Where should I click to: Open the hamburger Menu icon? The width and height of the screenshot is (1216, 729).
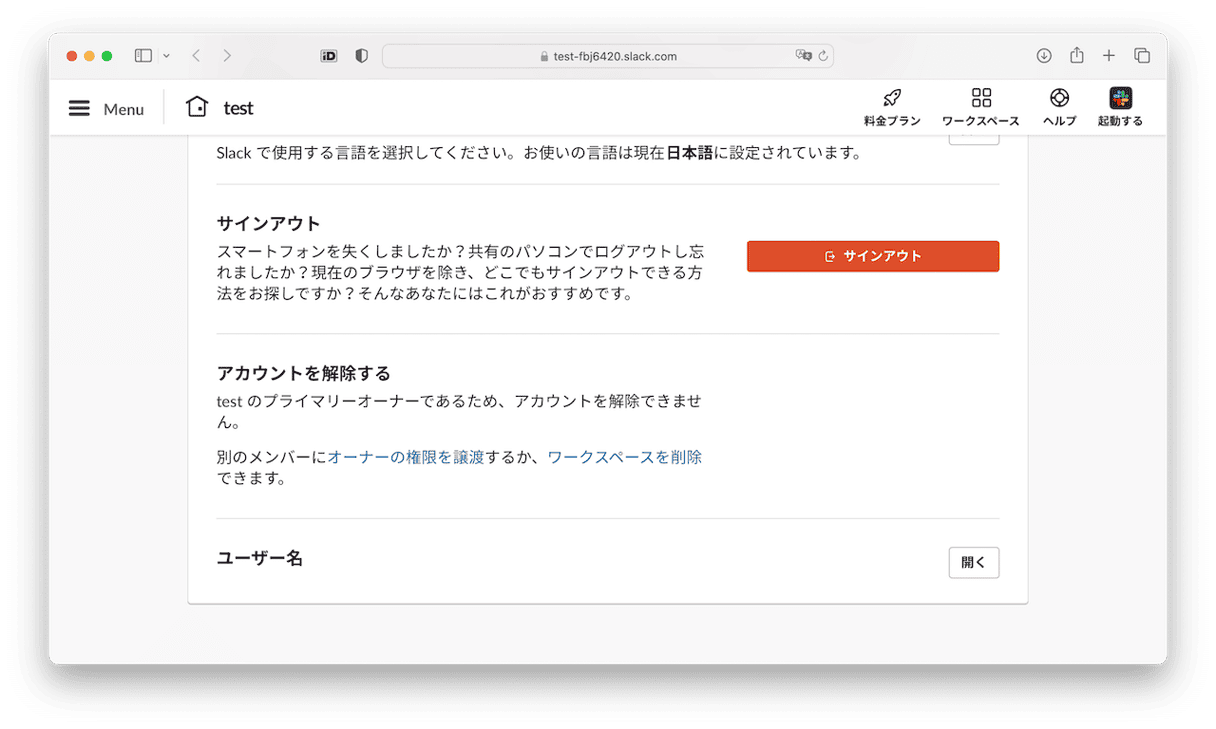coord(79,108)
